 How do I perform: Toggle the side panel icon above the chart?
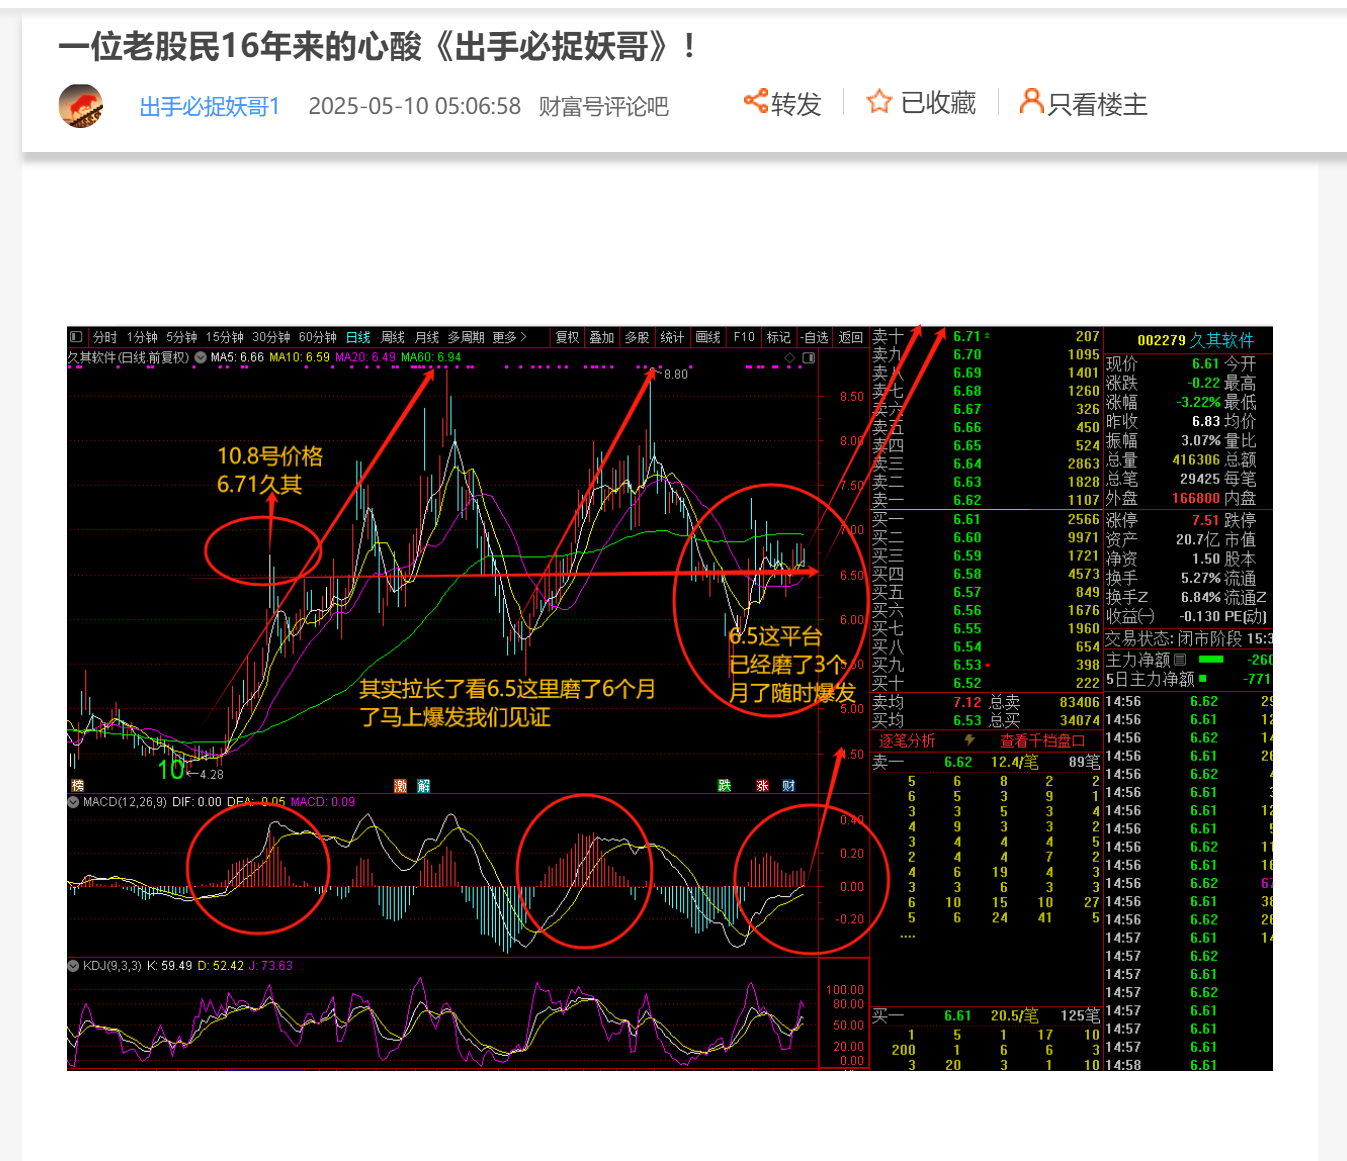pyautogui.click(x=809, y=357)
